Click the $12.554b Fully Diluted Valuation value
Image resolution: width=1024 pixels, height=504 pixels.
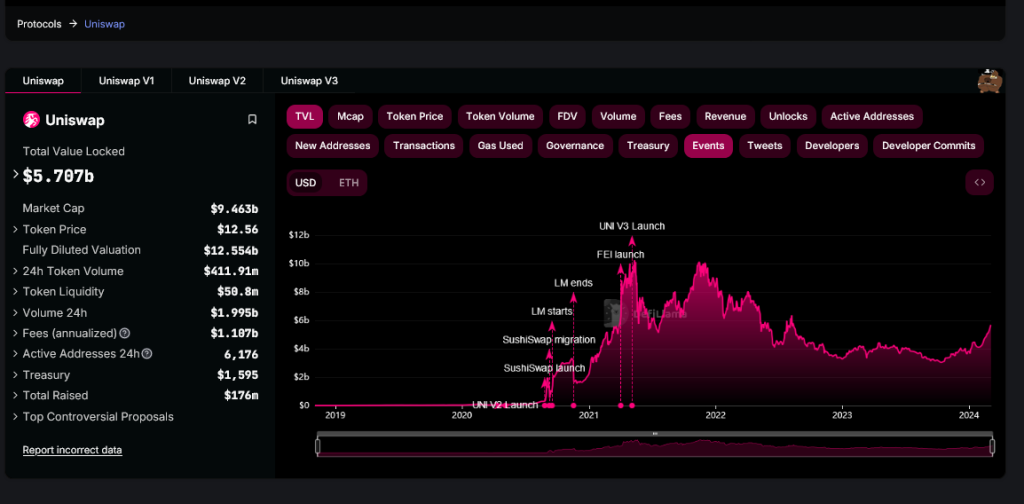pyautogui.click(x=231, y=251)
